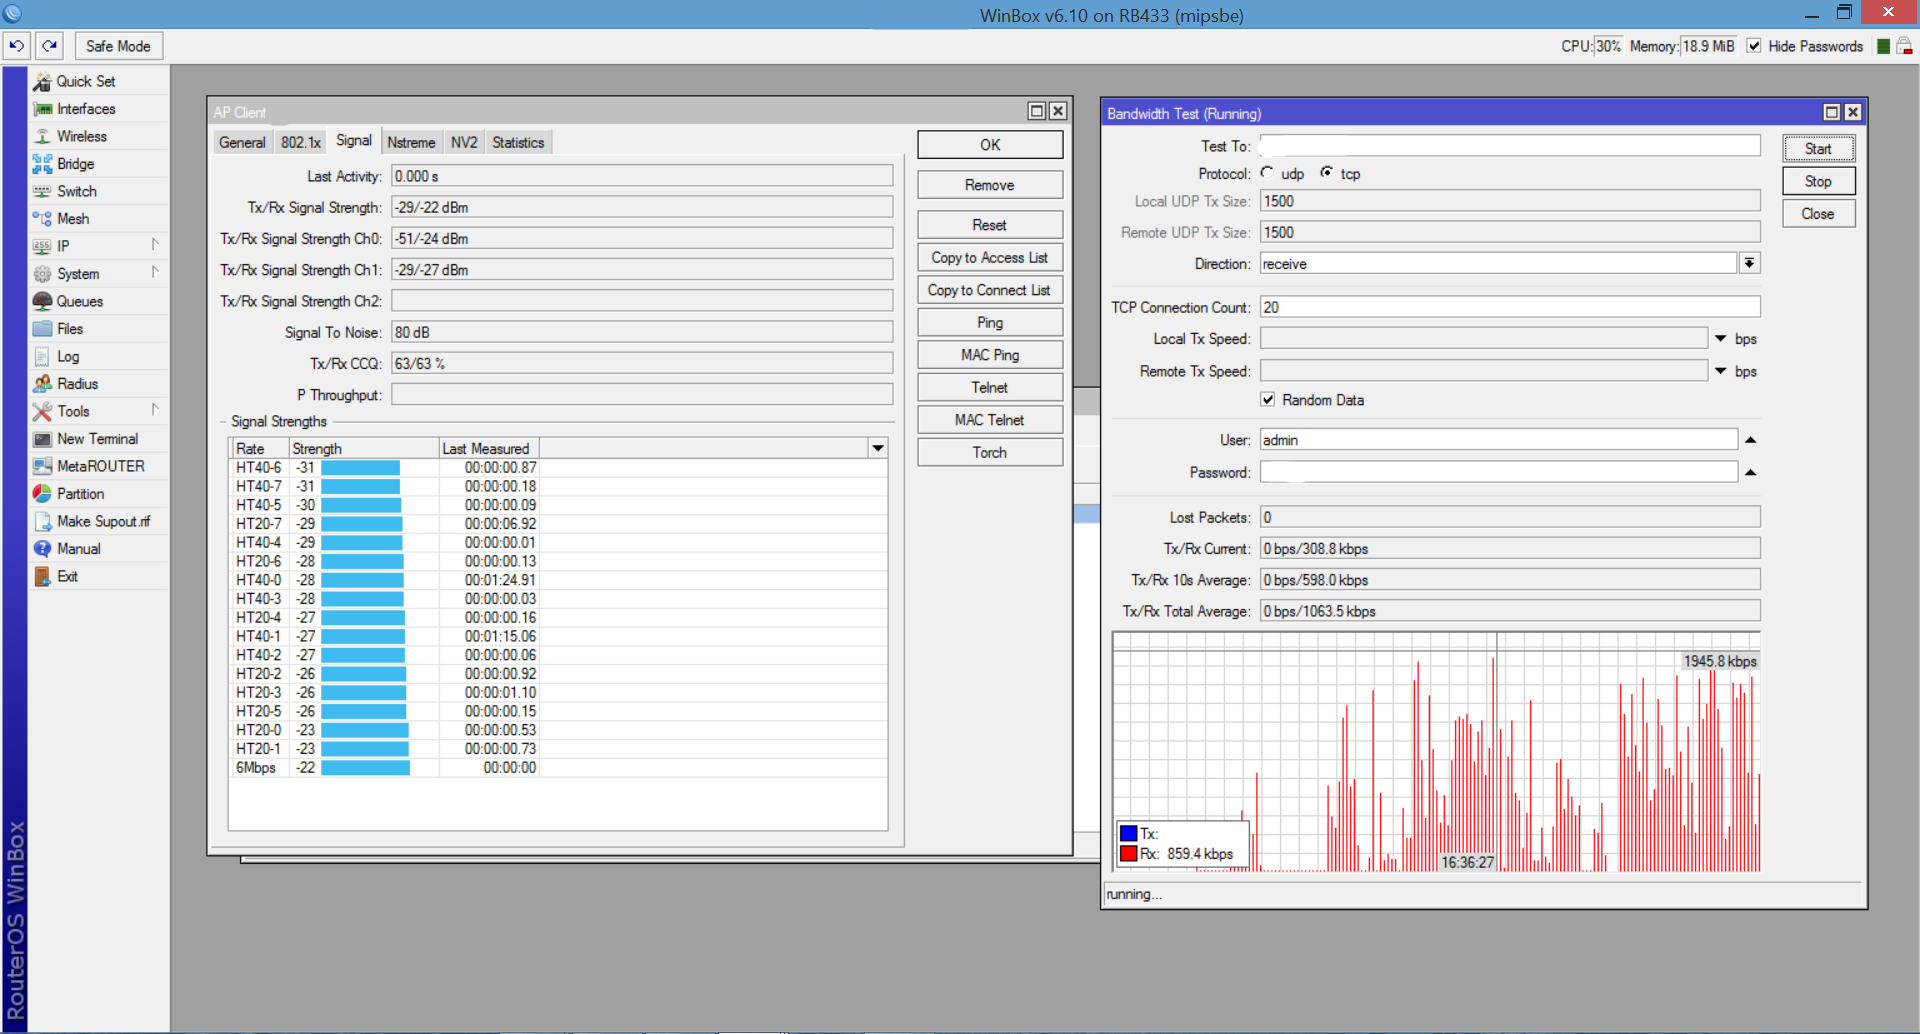
Task: Open the Partition icon in sidebar
Action: click(x=42, y=494)
